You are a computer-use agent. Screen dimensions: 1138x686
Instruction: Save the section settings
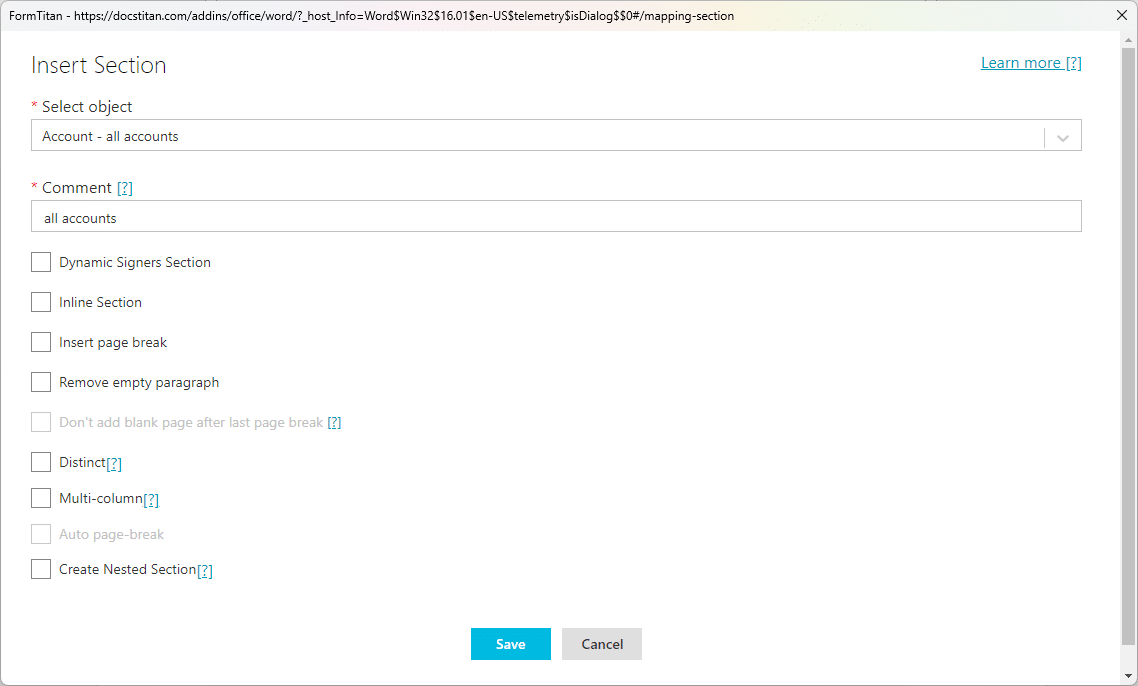click(510, 644)
